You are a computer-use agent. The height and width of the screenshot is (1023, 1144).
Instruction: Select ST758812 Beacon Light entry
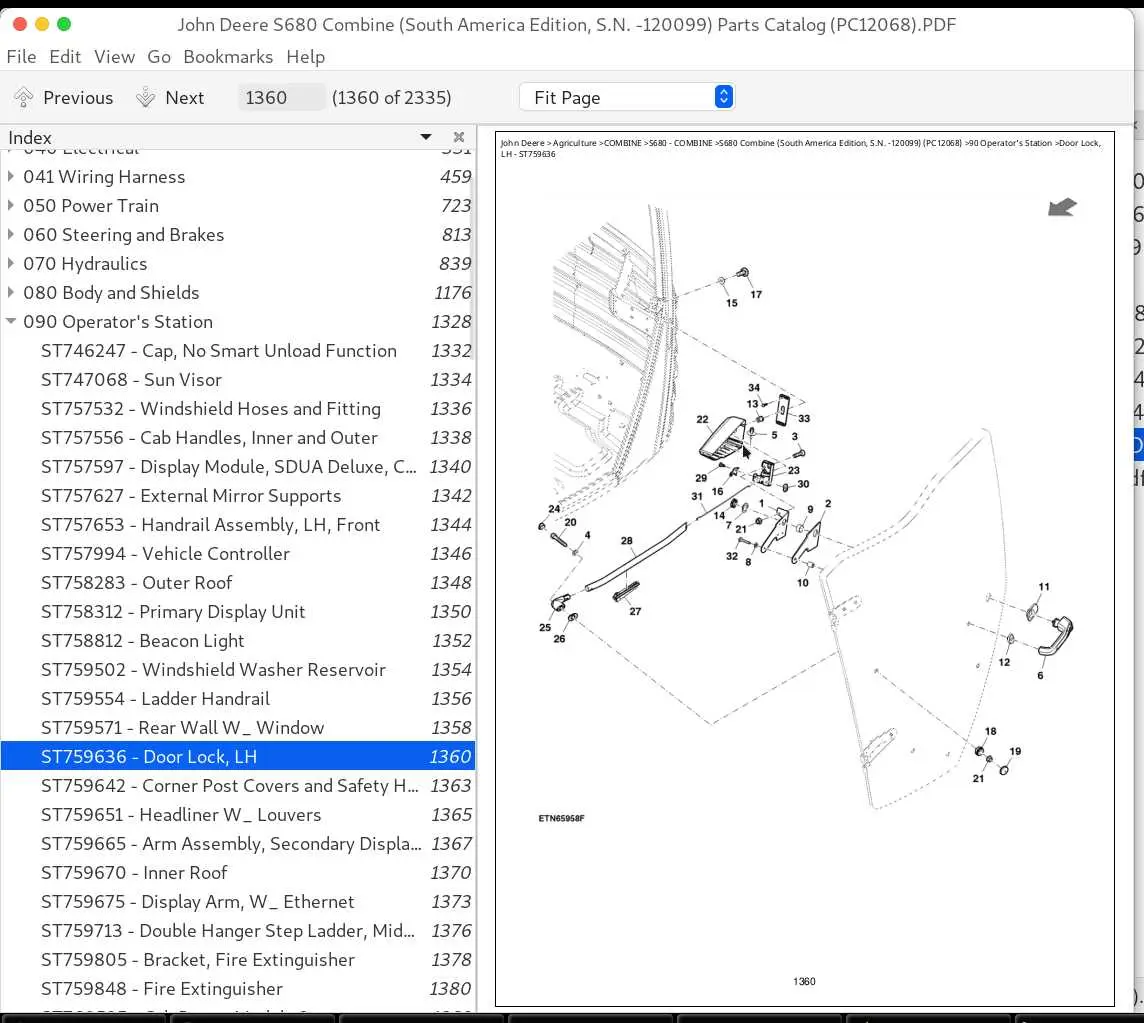tap(238, 641)
